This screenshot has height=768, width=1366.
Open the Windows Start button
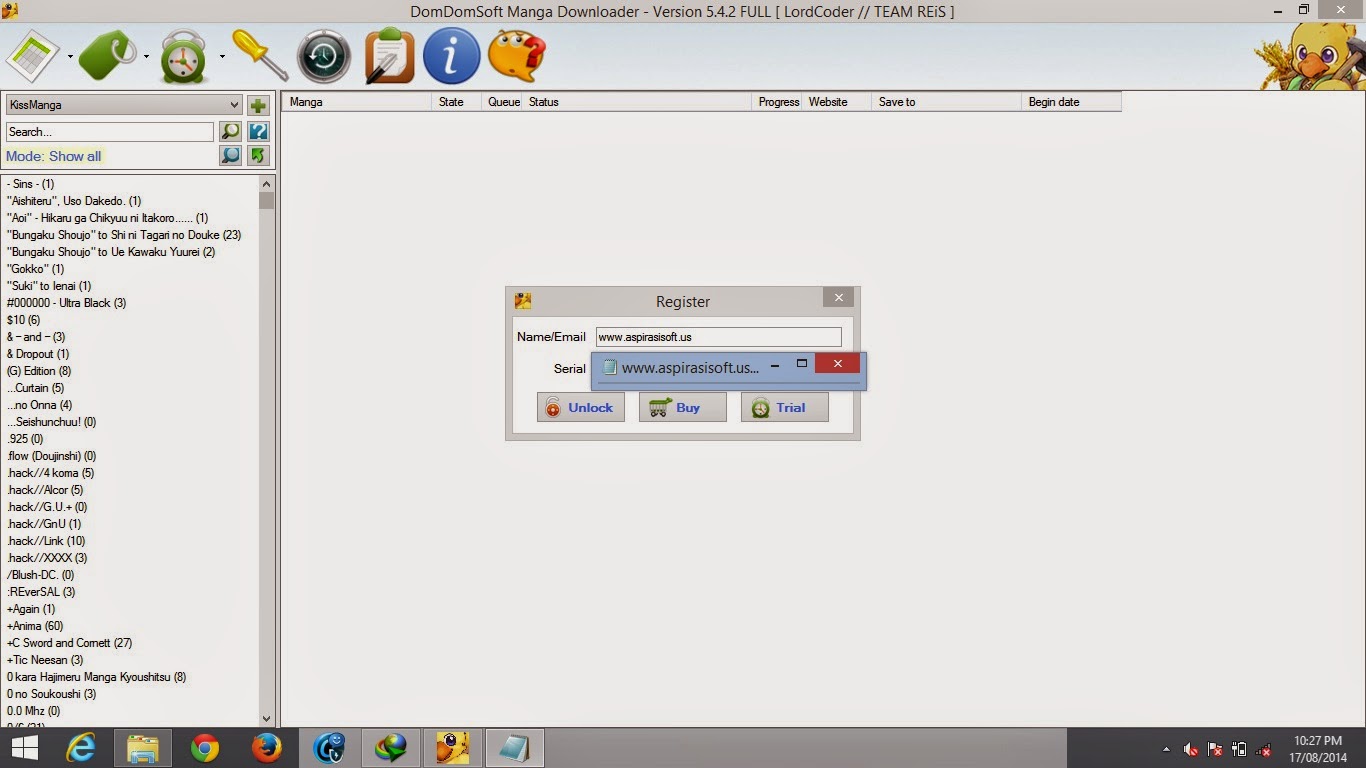pyautogui.click(x=24, y=748)
